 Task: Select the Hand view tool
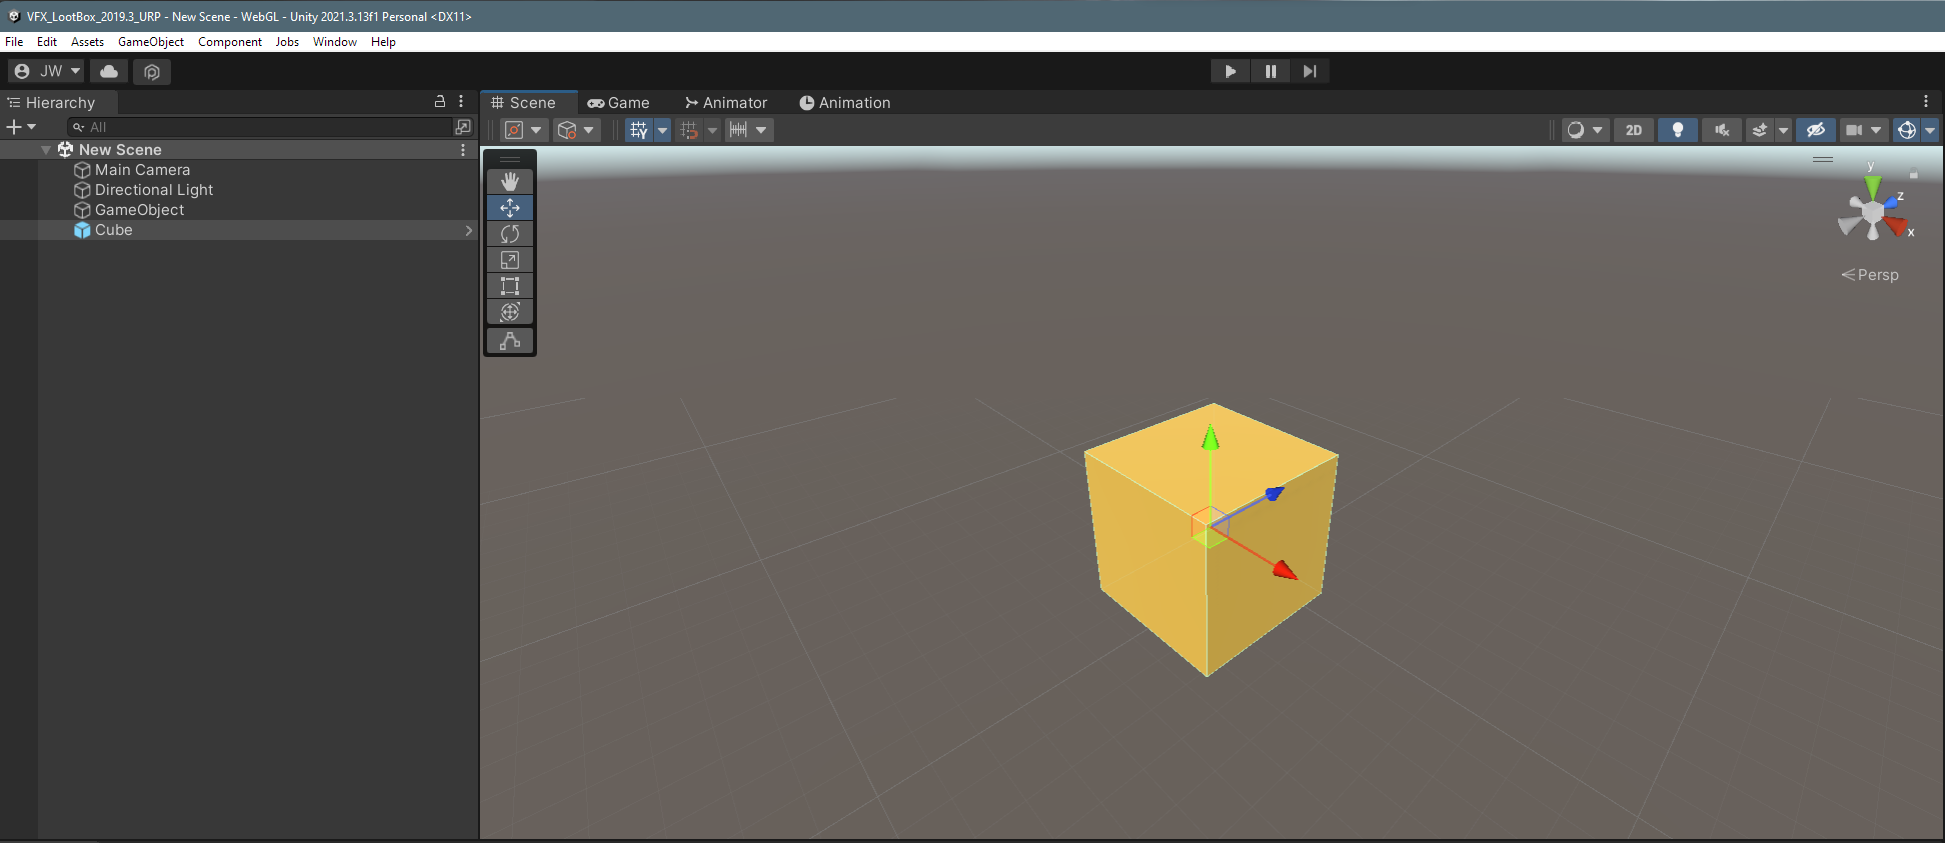point(510,181)
